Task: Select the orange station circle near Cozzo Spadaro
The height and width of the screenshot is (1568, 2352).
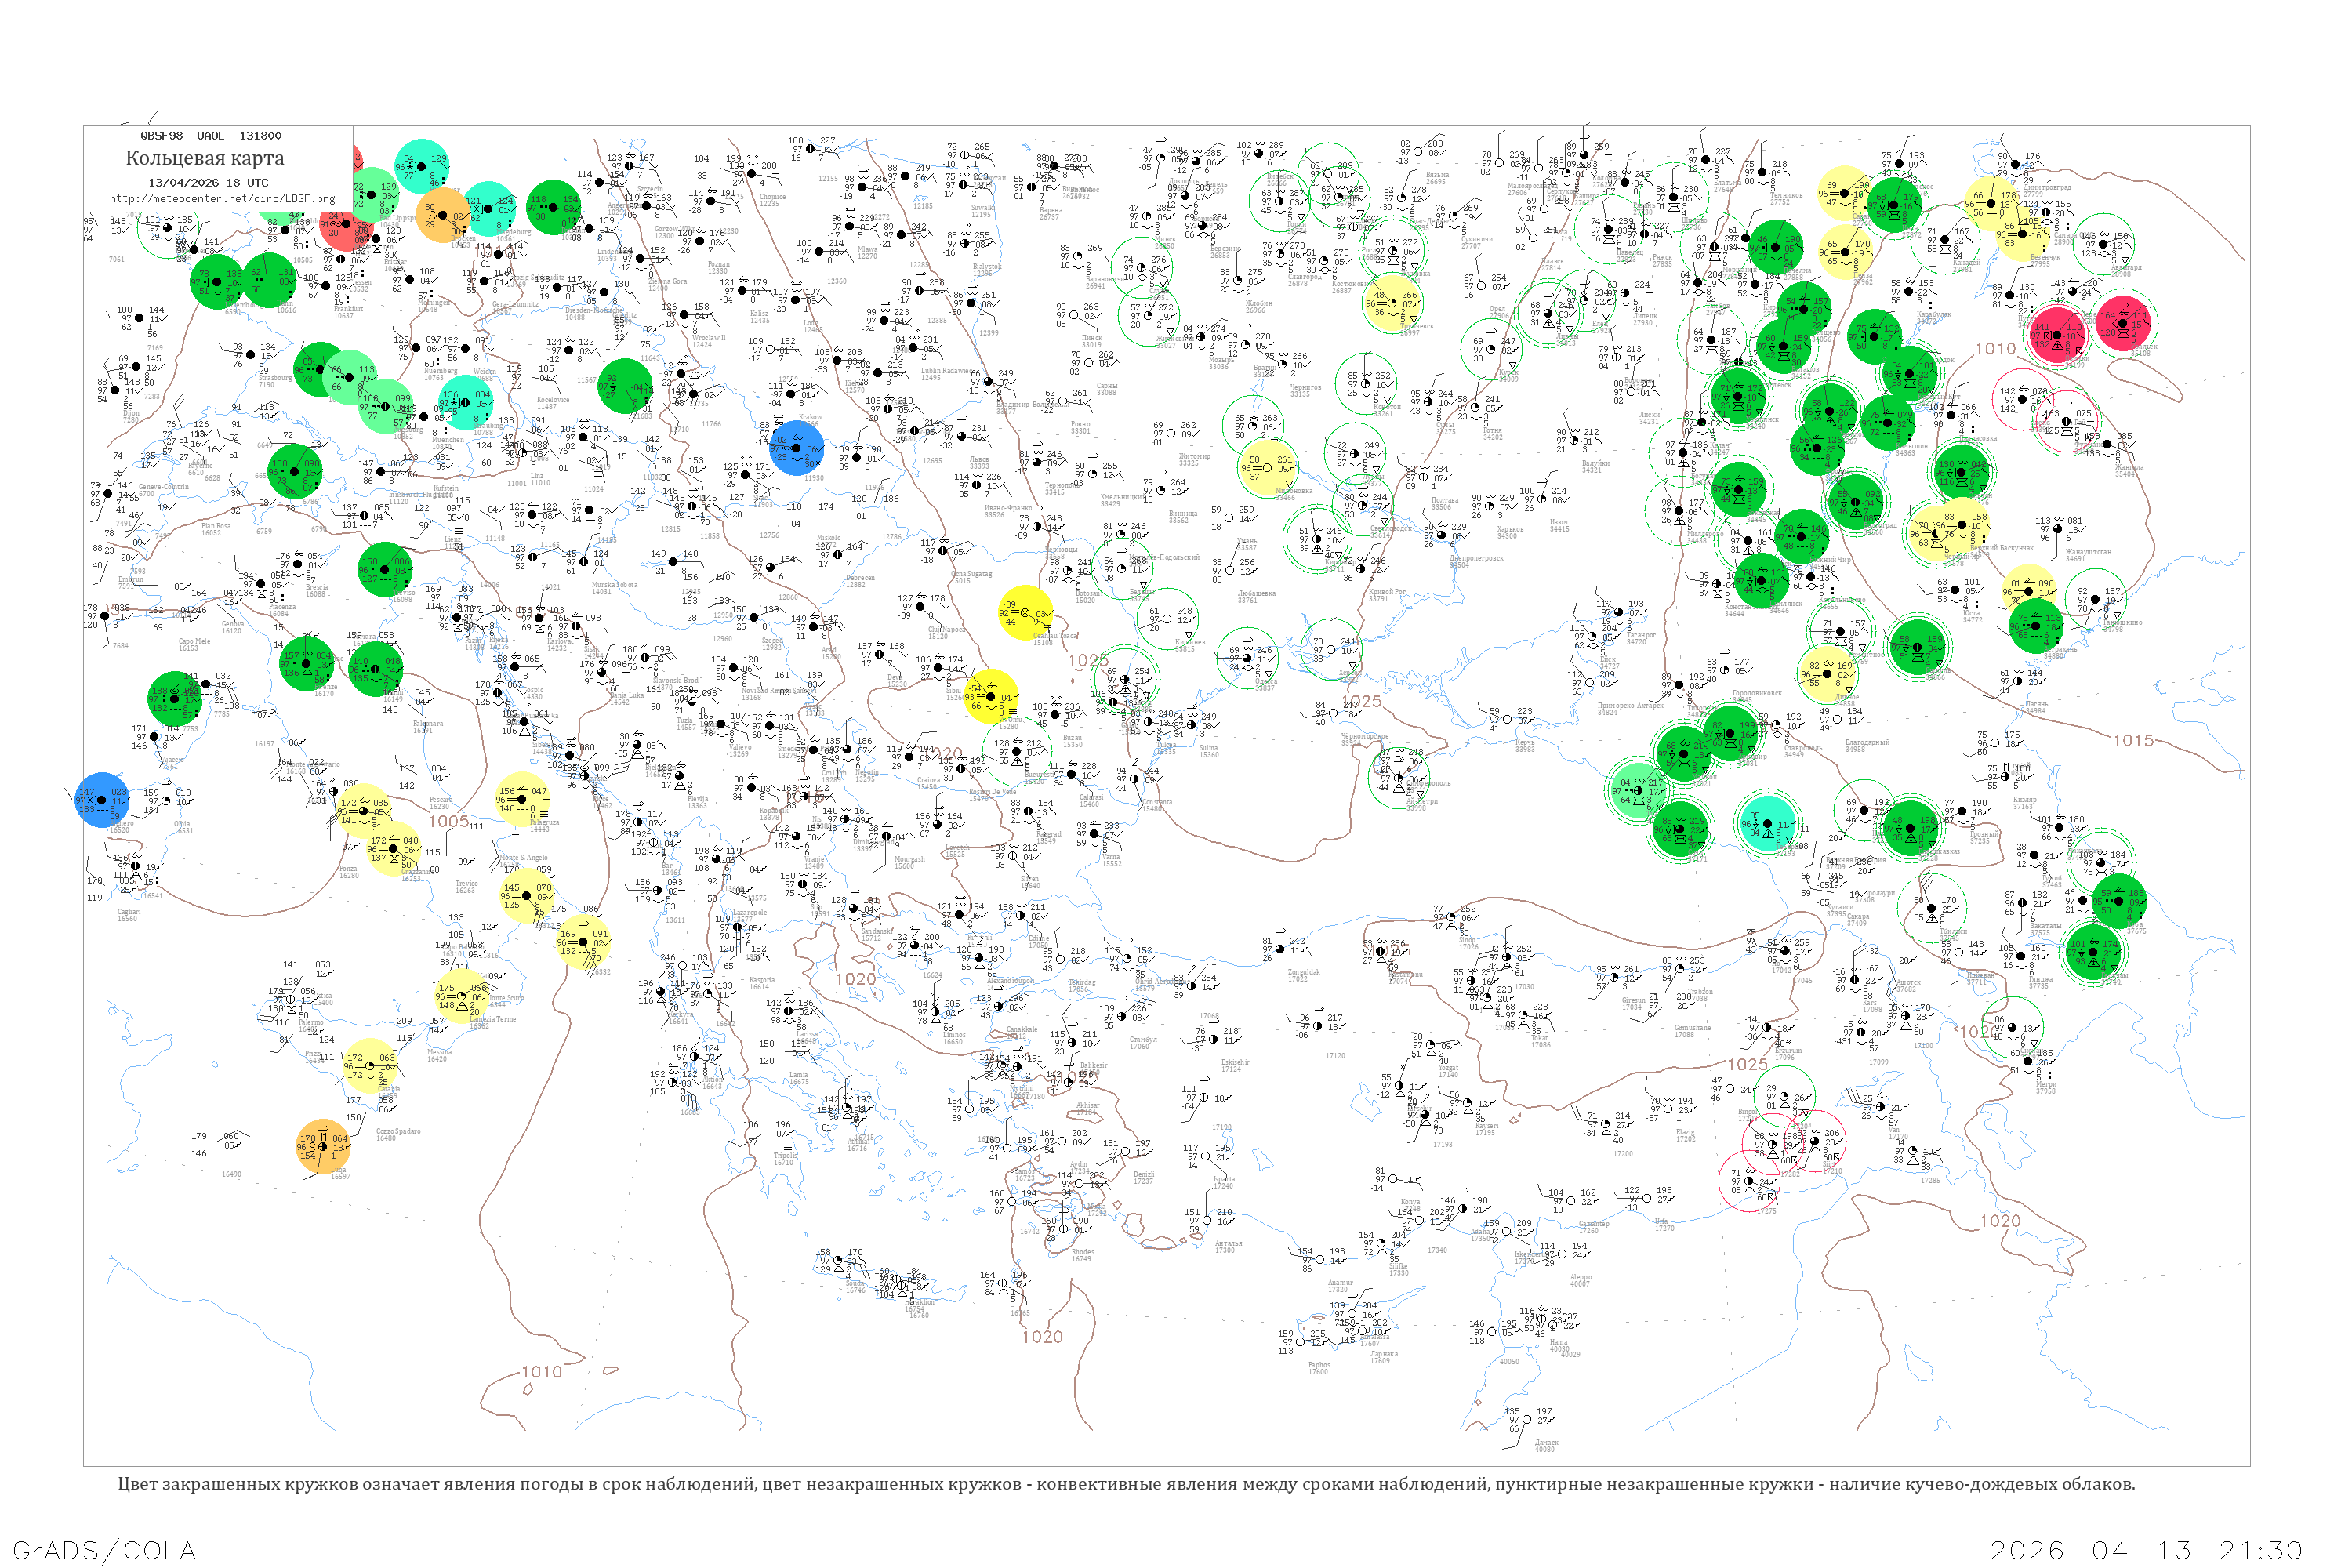Action: click(x=323, y=1146)
